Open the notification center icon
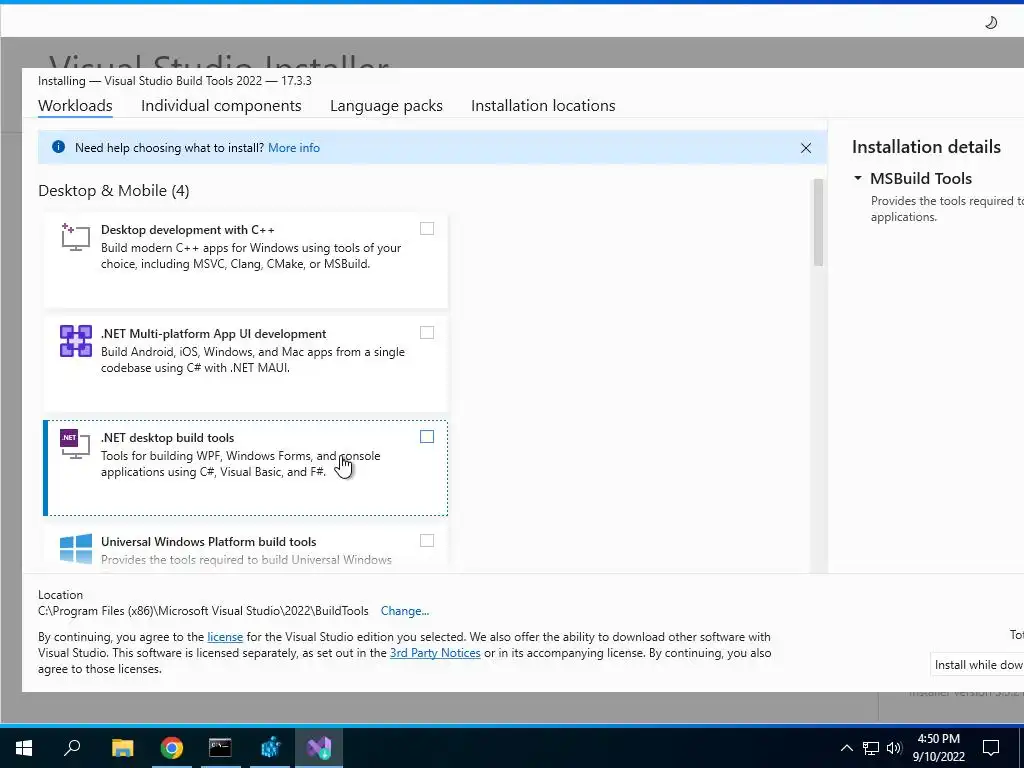The image size is (1024, 768). (x=991, y=748)
